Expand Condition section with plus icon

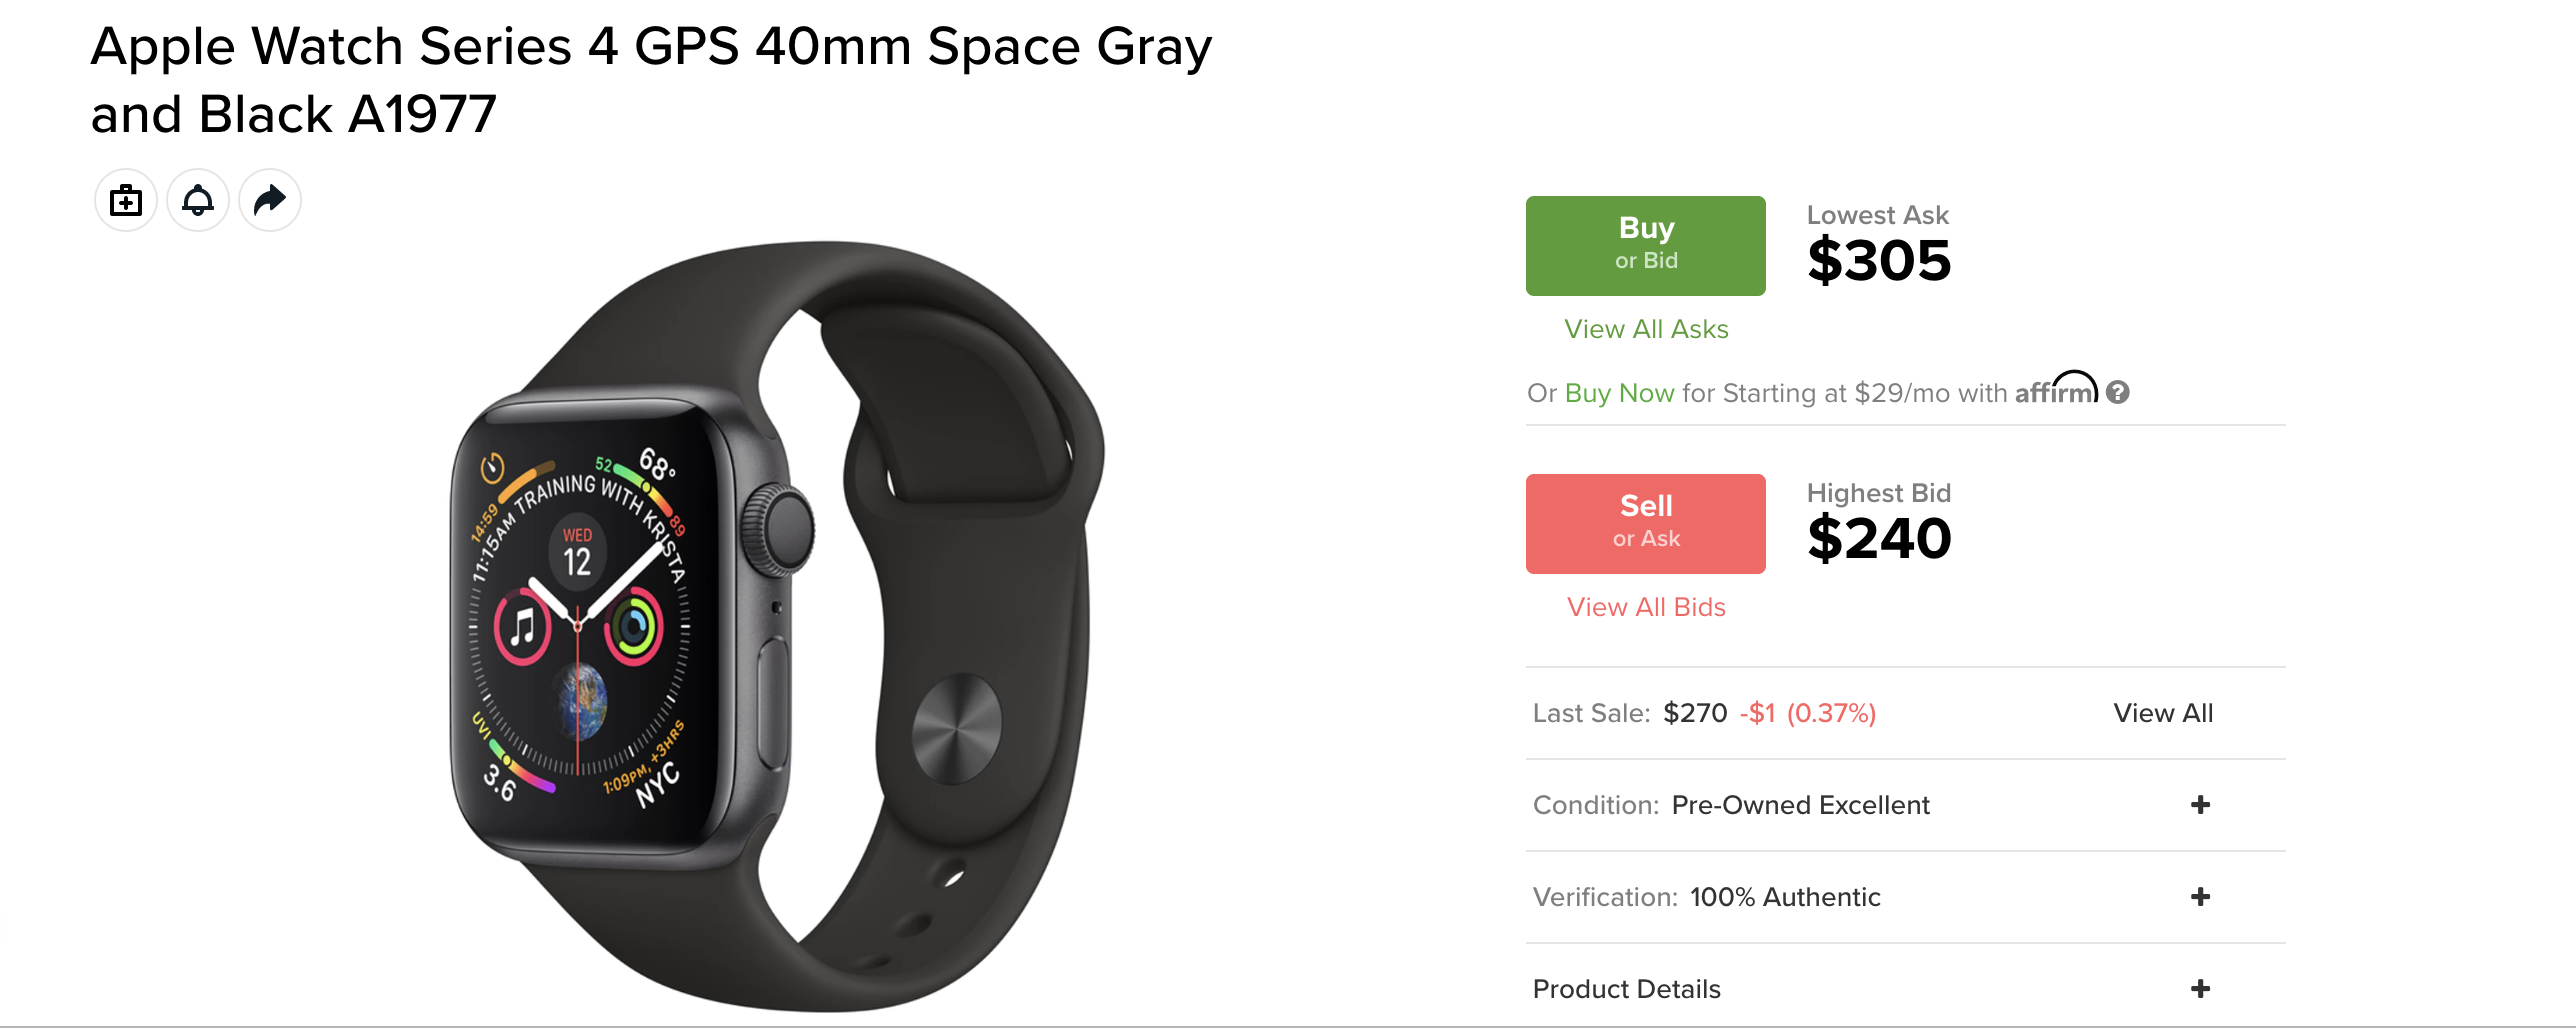coord(2200,805)
